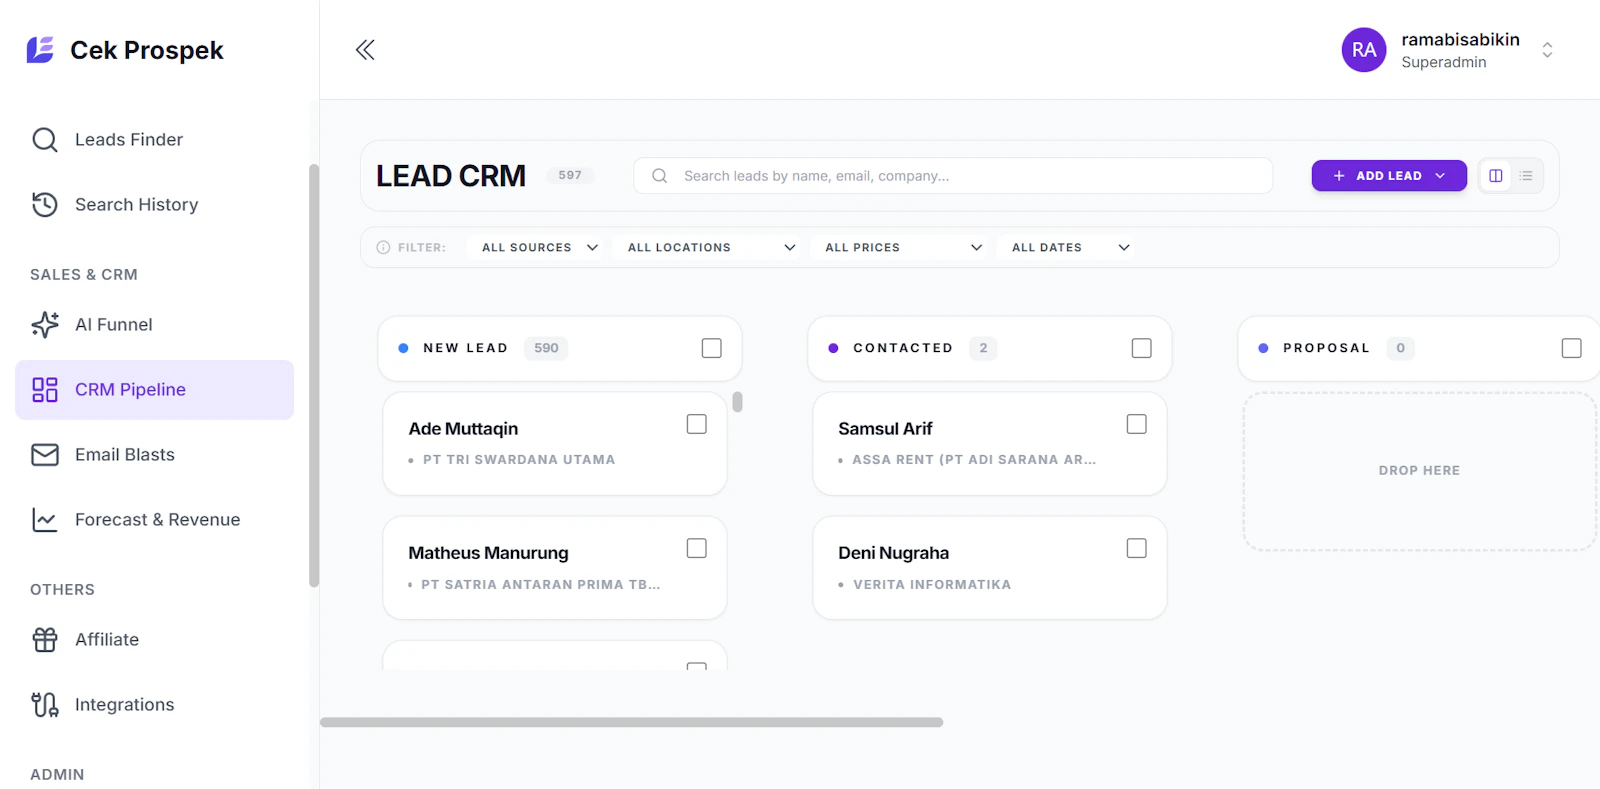1600x789 pixels.
Task: Expand the Add Lead dropdown arrow
Action: 1440,175
